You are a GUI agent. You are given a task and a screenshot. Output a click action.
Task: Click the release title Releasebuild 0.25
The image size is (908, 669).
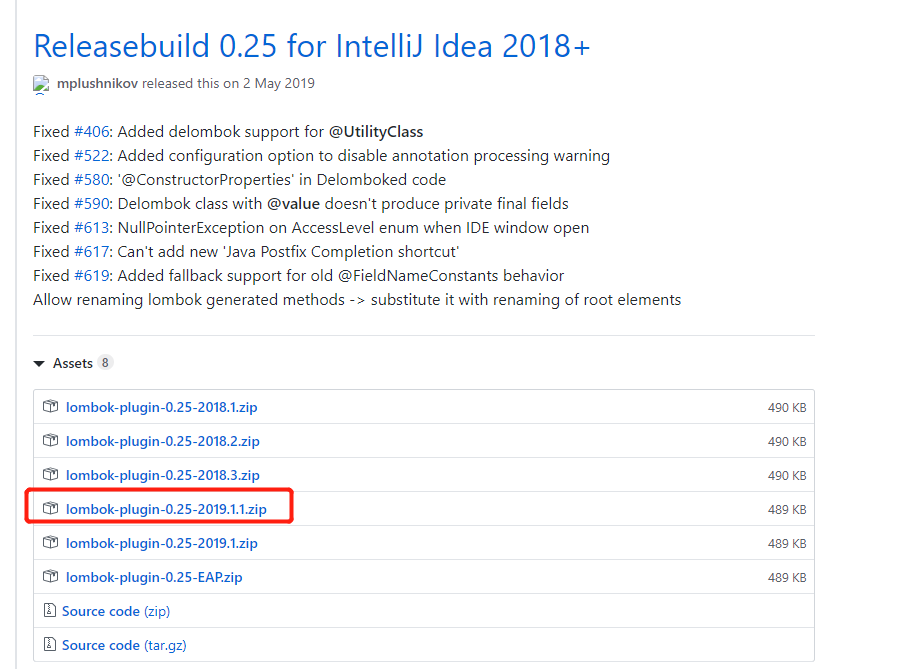point(311,46)
